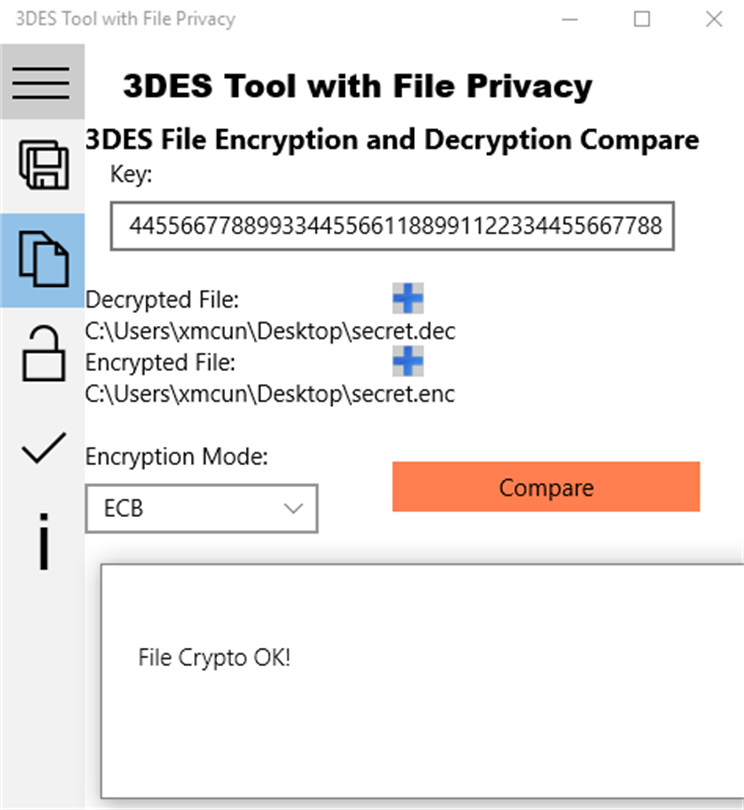Open the info 'i' about page
This screenshot has width=744, height=810.
[43, 541]
